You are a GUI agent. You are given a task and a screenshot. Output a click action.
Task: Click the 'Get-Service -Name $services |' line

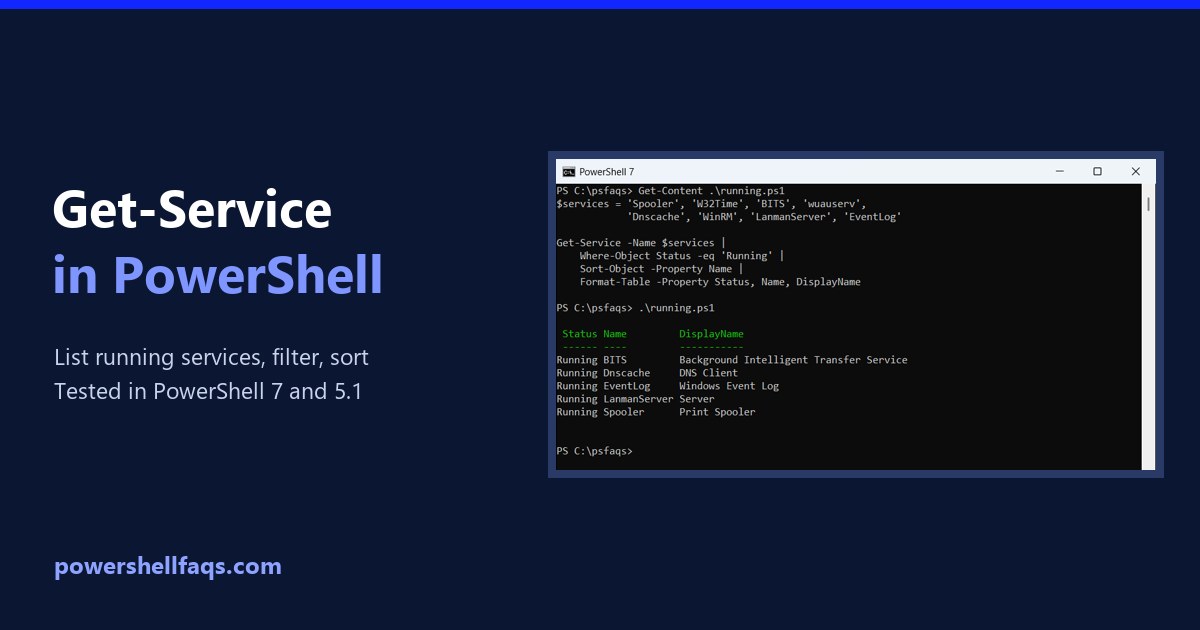[x=640, y=243]
